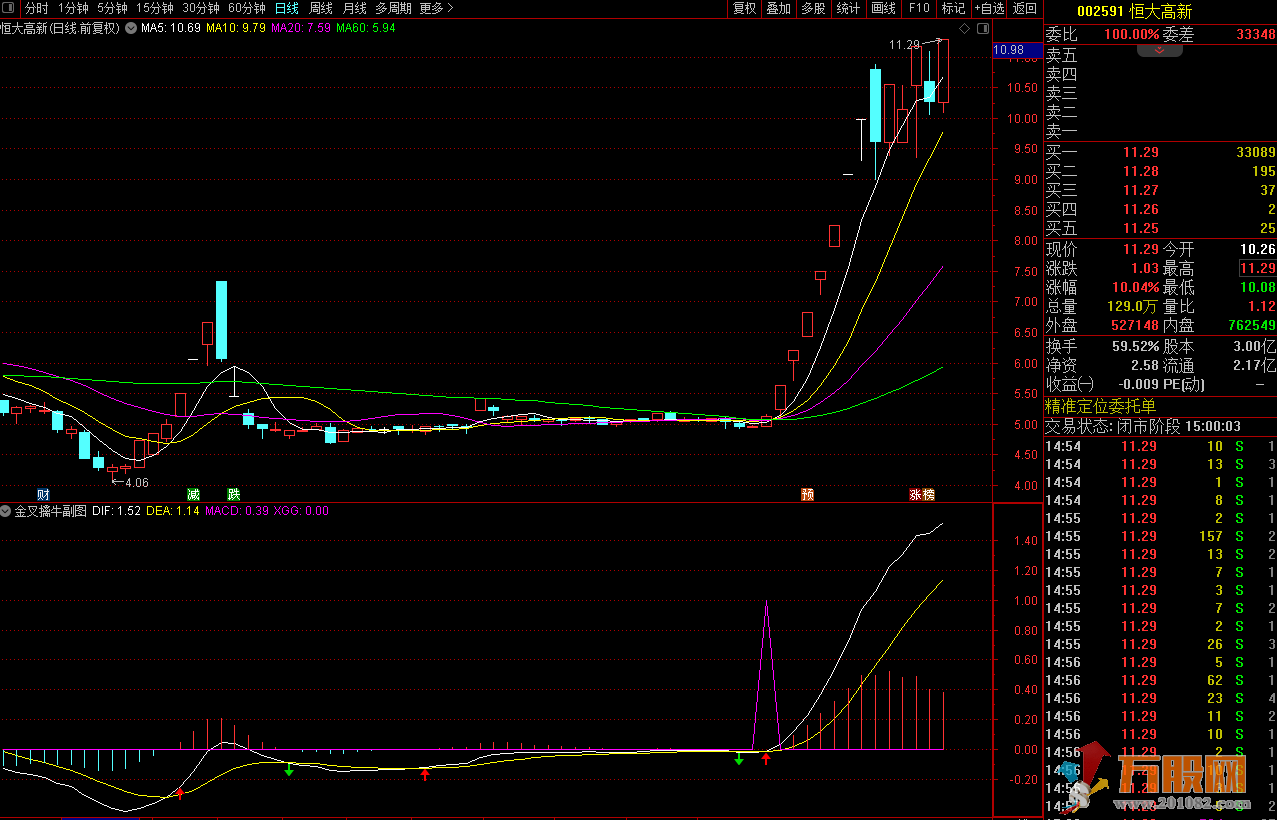
Task: Click the 买二 bid price 11.28
Action: [x=1140, y=172]
